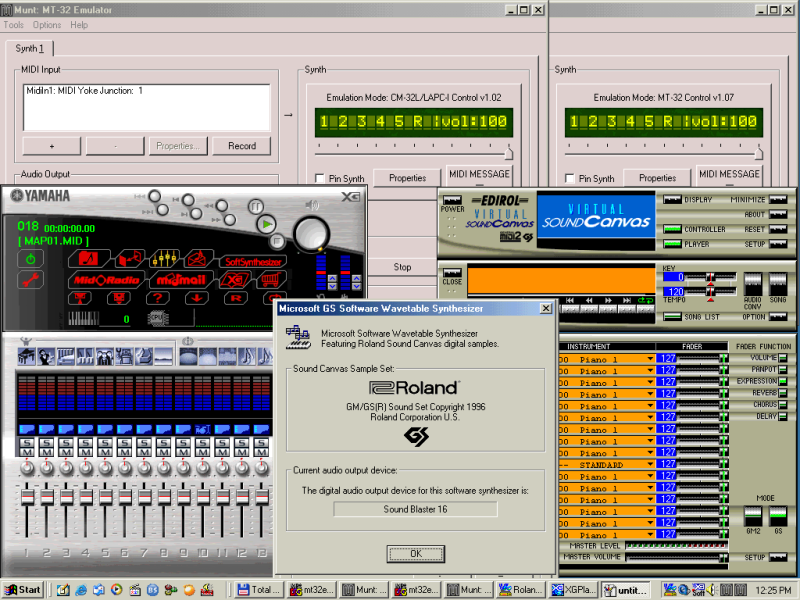Click the plus button under MIDI Input

(x=52, y=146)
